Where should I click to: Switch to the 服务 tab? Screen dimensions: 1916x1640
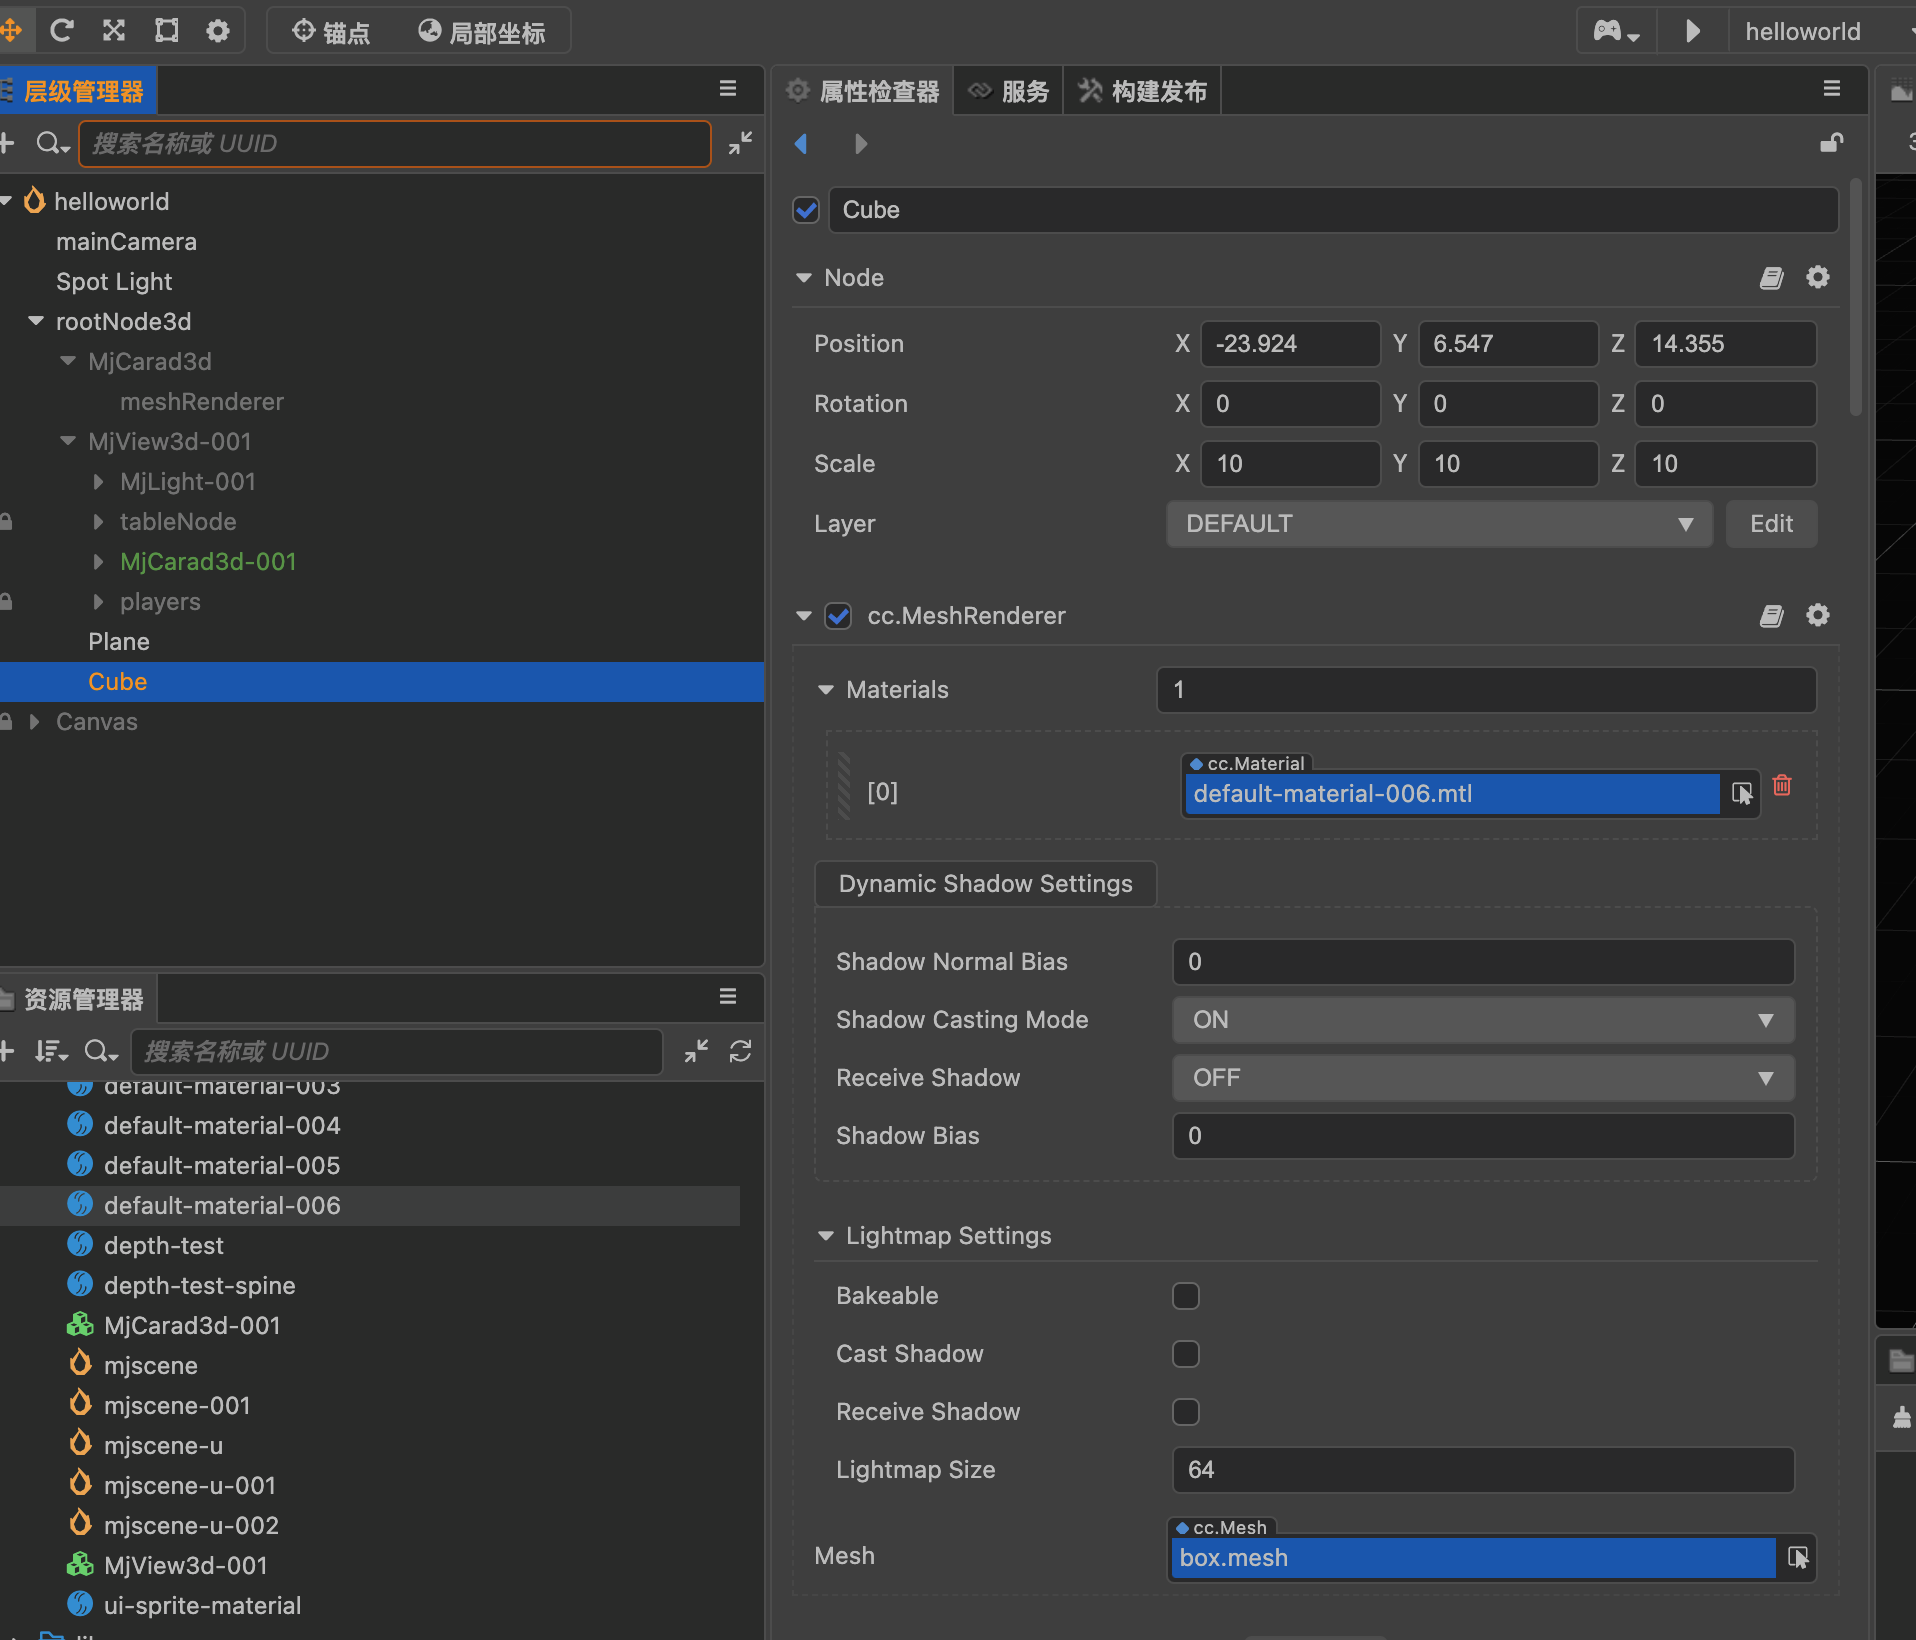click(x=1010, y=92)
